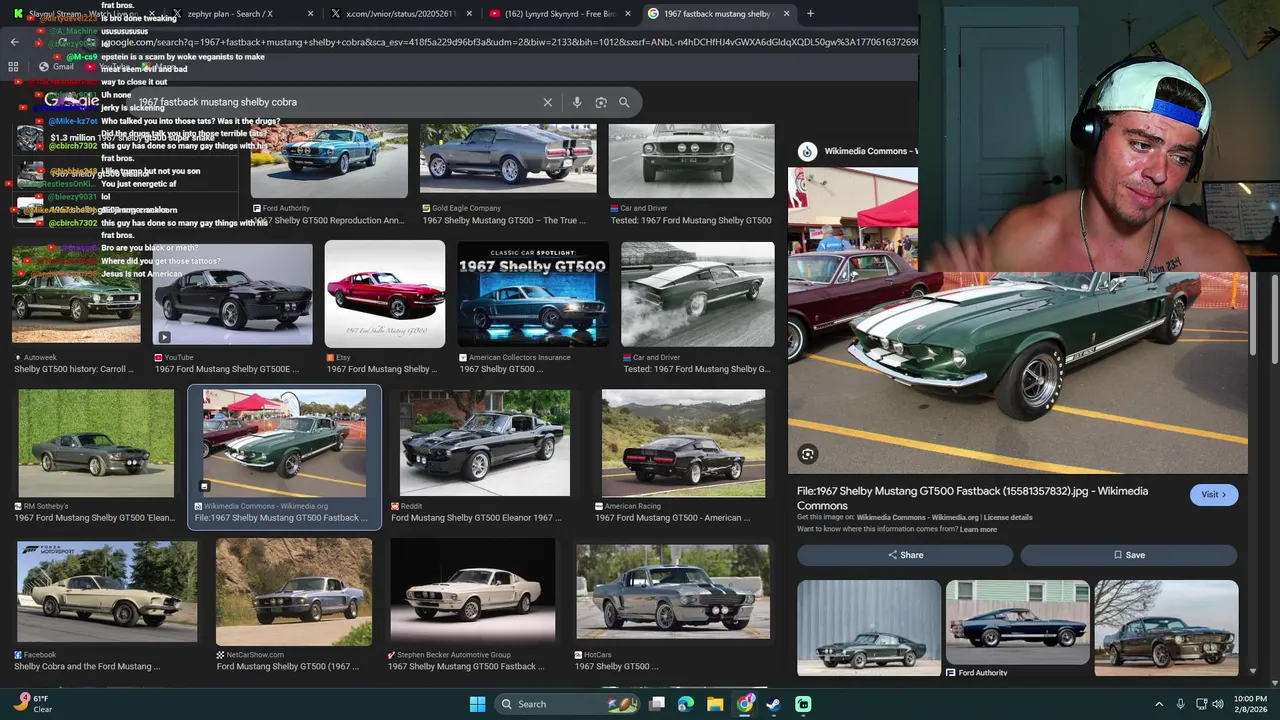This screenshot has height=720, width=1280.
Task: Open Task View on taskbar
Action: point(657,704)
